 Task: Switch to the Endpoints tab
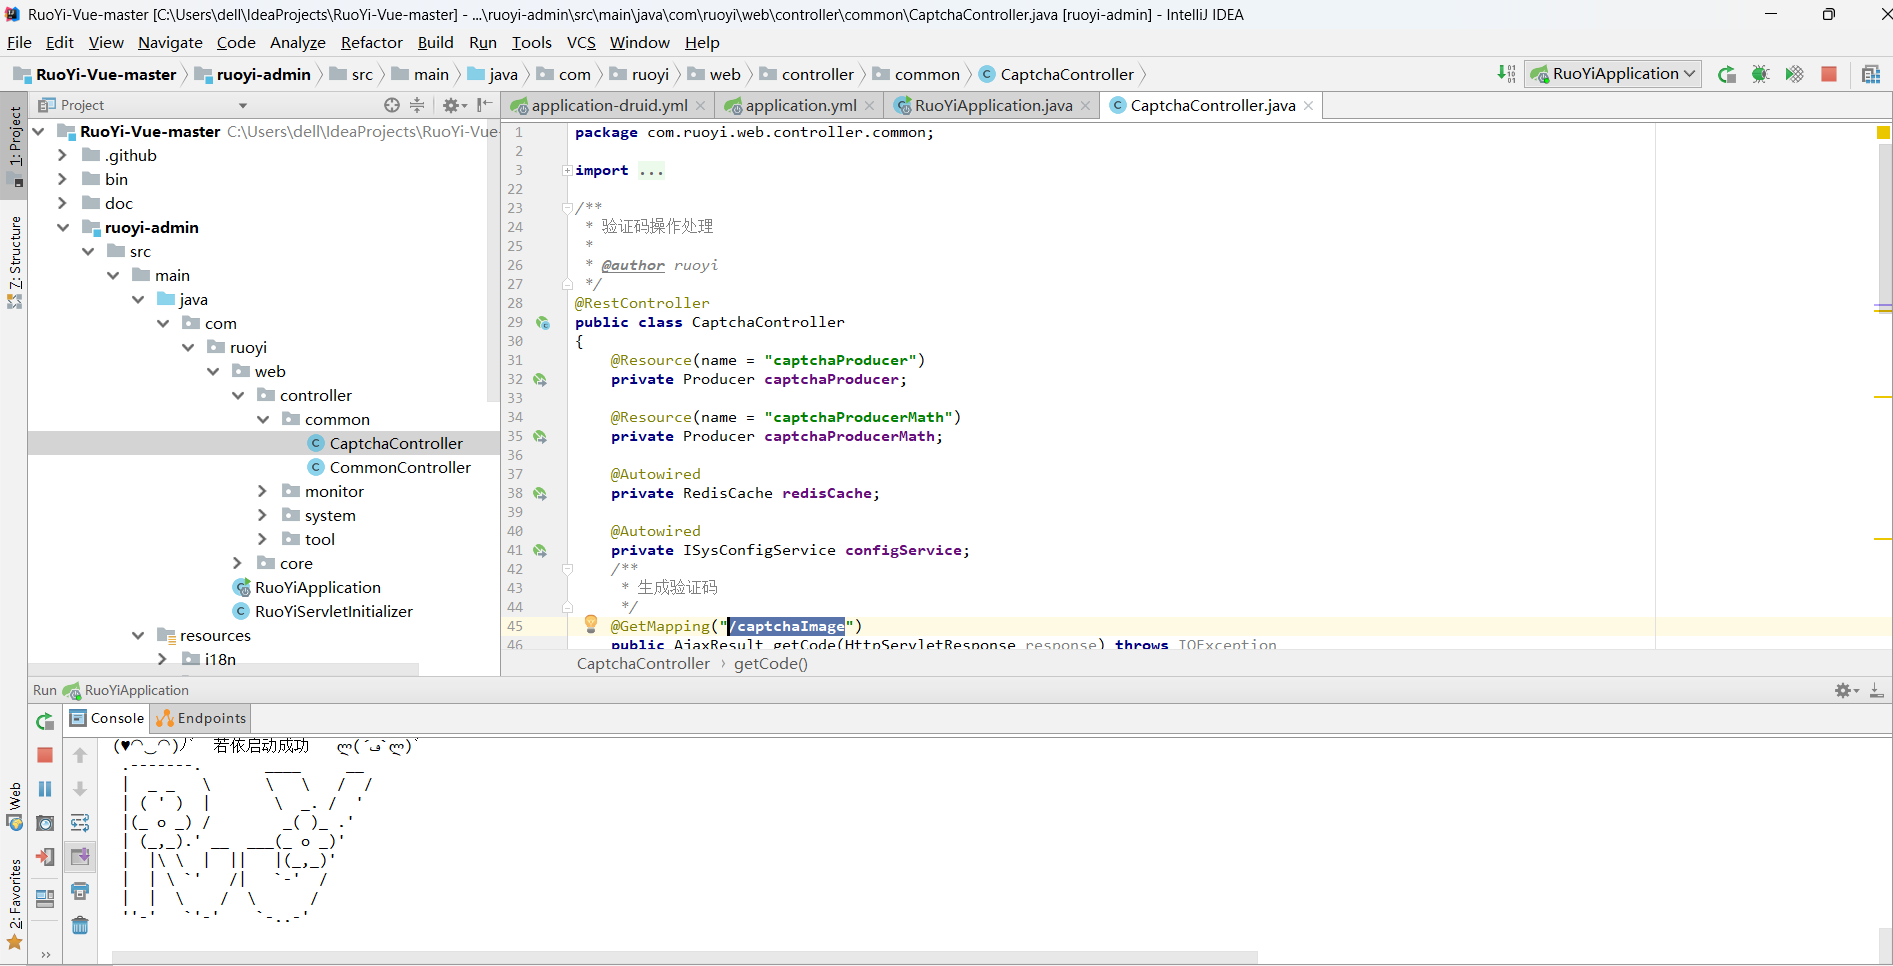click(201, 718)
